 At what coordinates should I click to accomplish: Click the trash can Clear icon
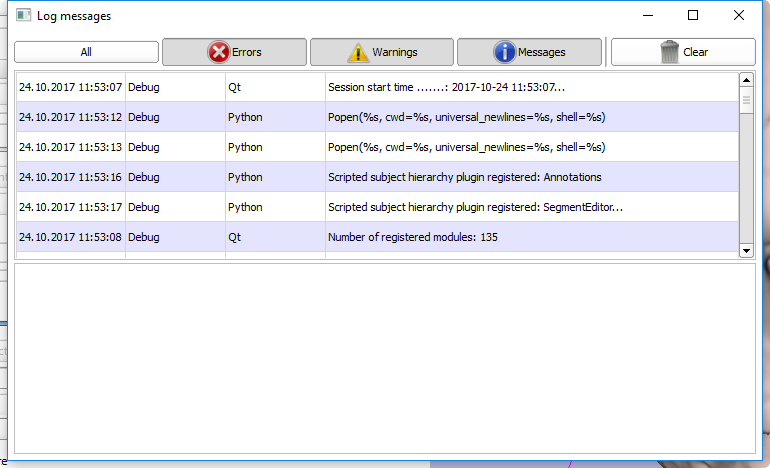coord(670,52)
